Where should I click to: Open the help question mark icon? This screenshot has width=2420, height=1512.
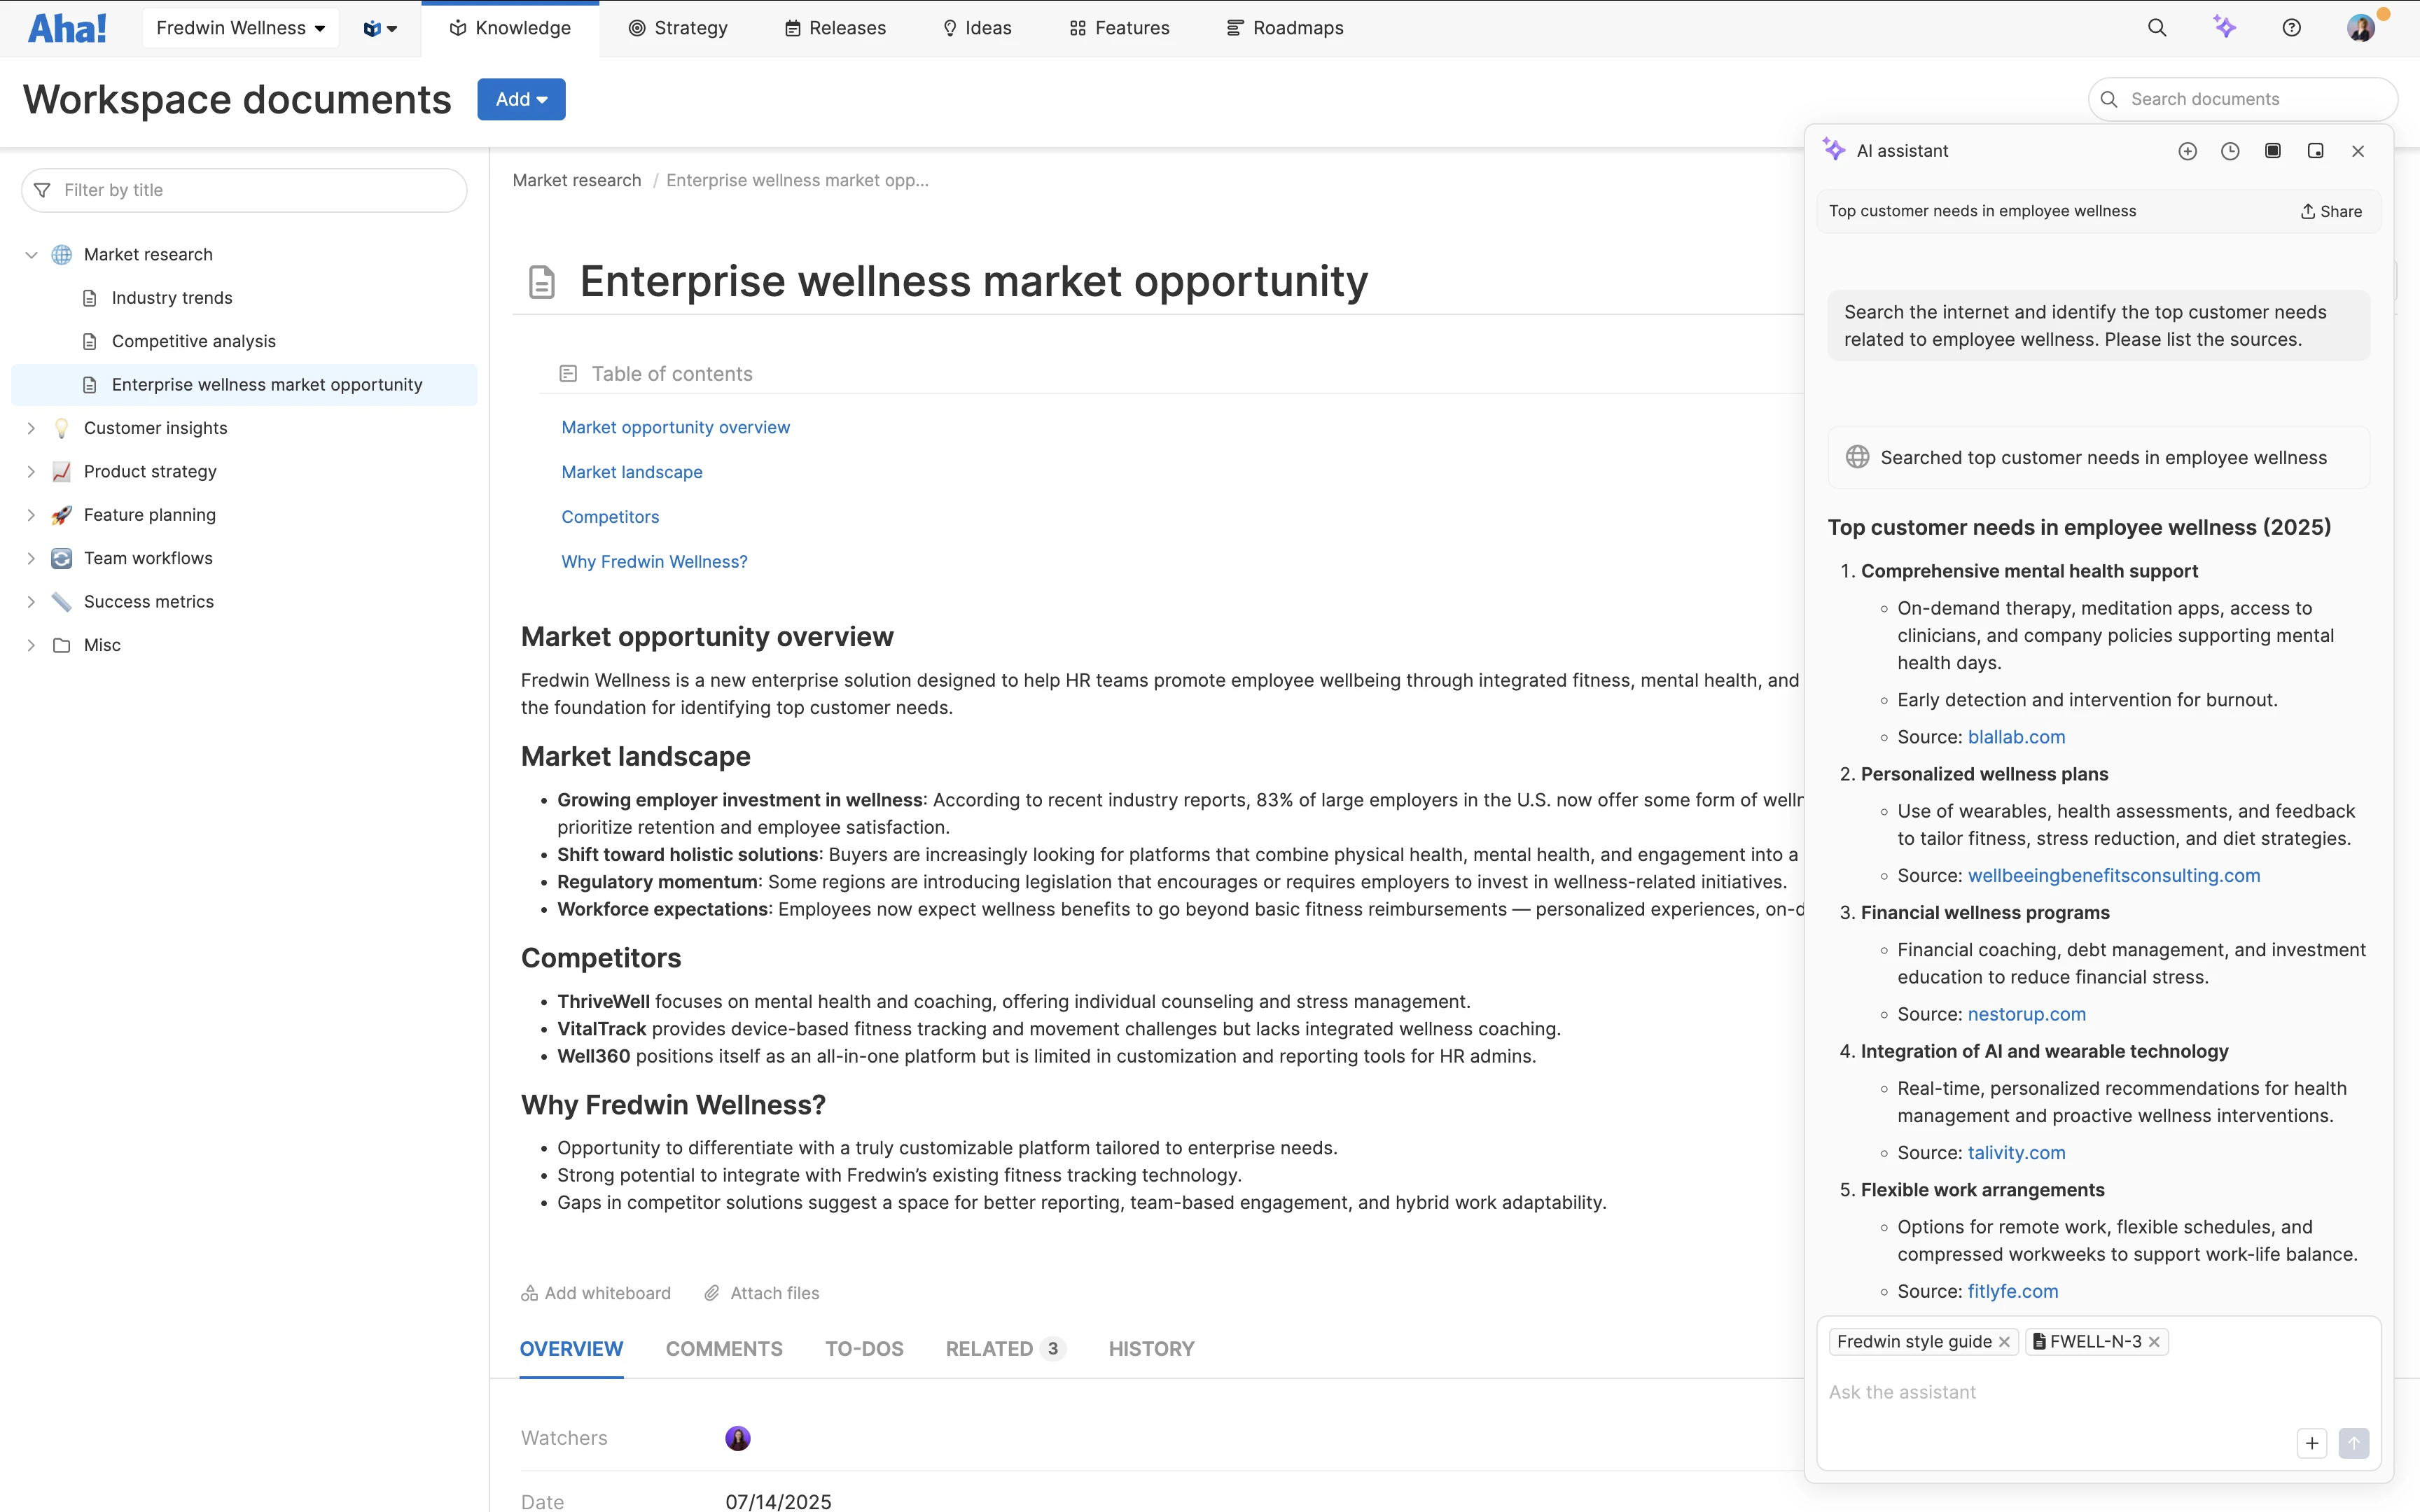tap(2291, 28)
